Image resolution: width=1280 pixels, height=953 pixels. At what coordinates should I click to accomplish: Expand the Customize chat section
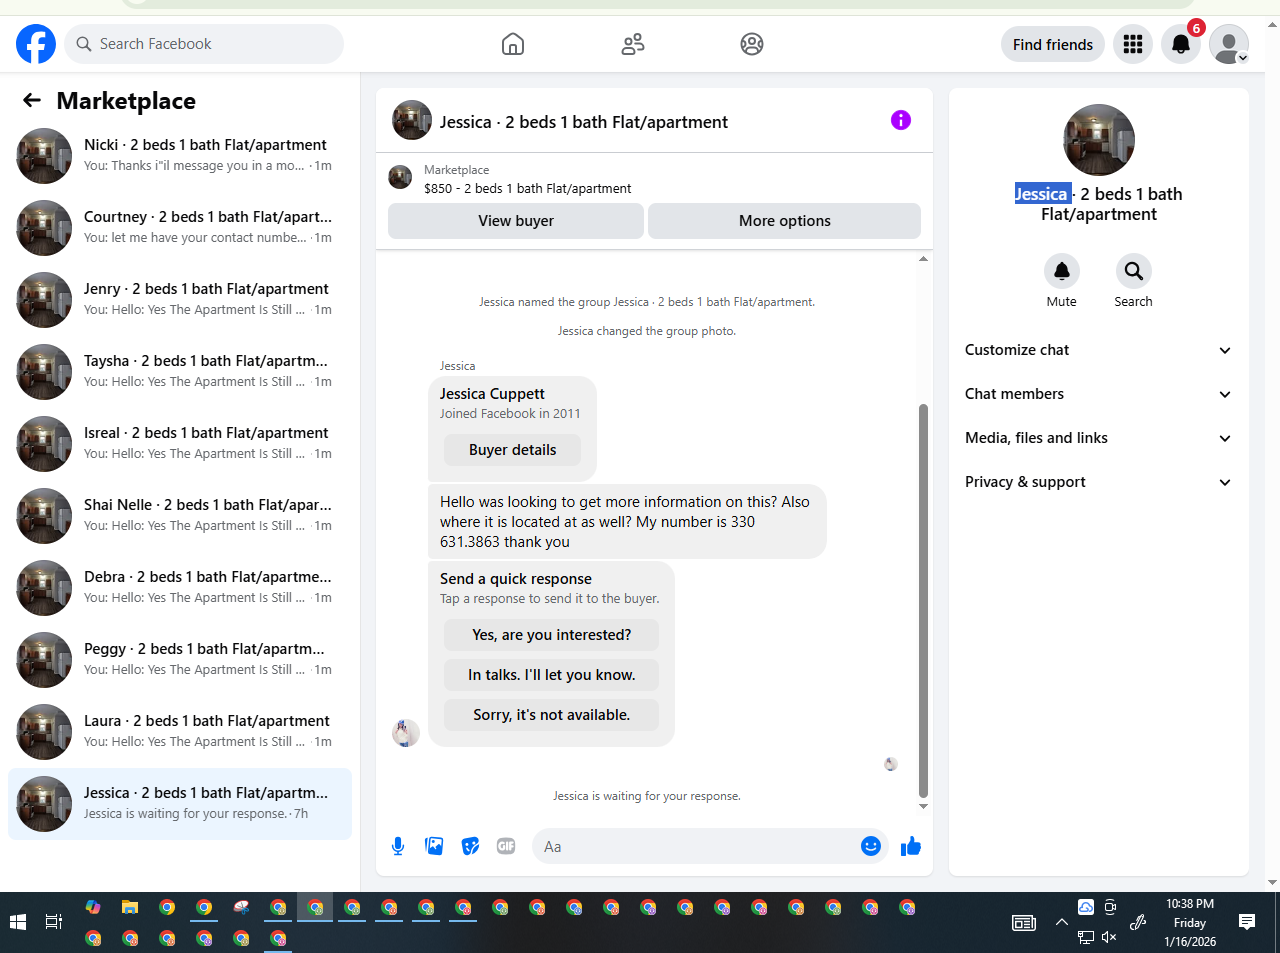tap(1098, 350)
